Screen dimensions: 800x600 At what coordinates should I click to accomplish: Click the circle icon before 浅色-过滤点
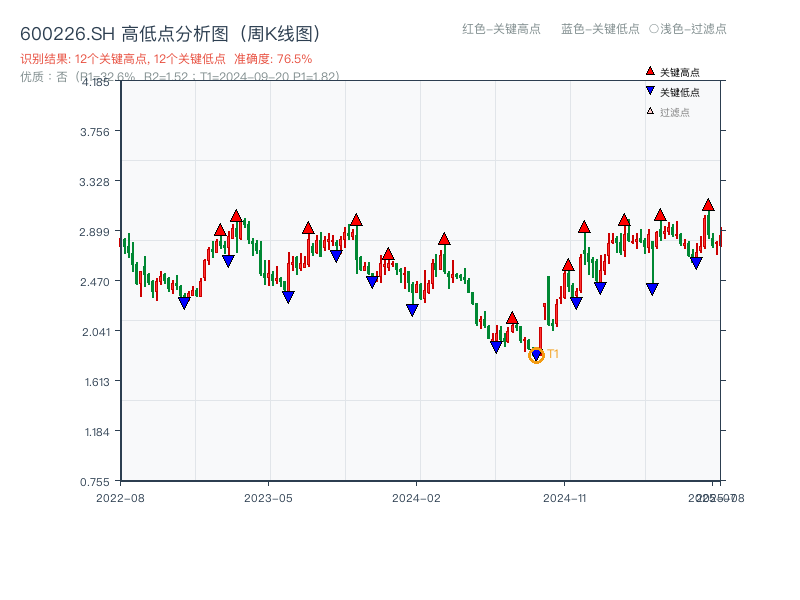pos(654,29)
